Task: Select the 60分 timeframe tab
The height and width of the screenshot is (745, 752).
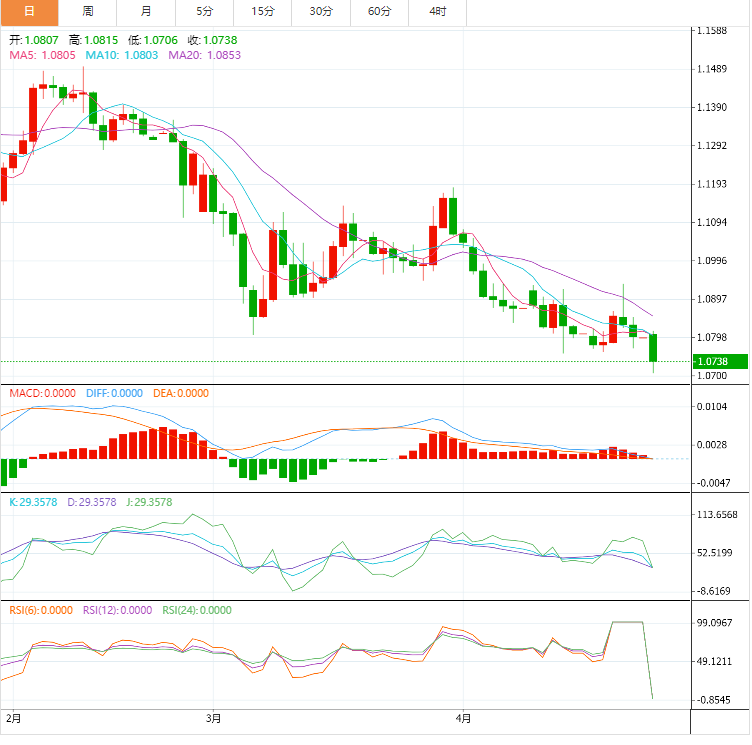Action: 379,12
